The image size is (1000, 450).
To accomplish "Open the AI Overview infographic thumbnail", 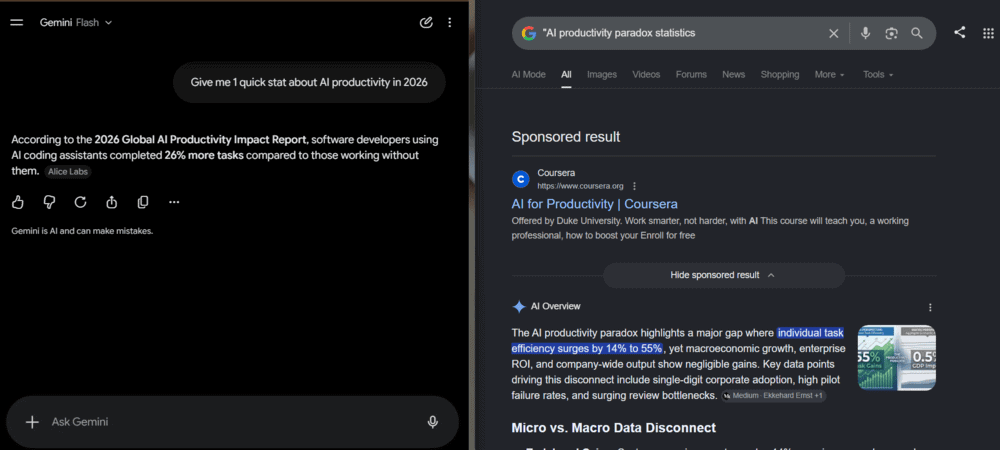I will 897,358.
